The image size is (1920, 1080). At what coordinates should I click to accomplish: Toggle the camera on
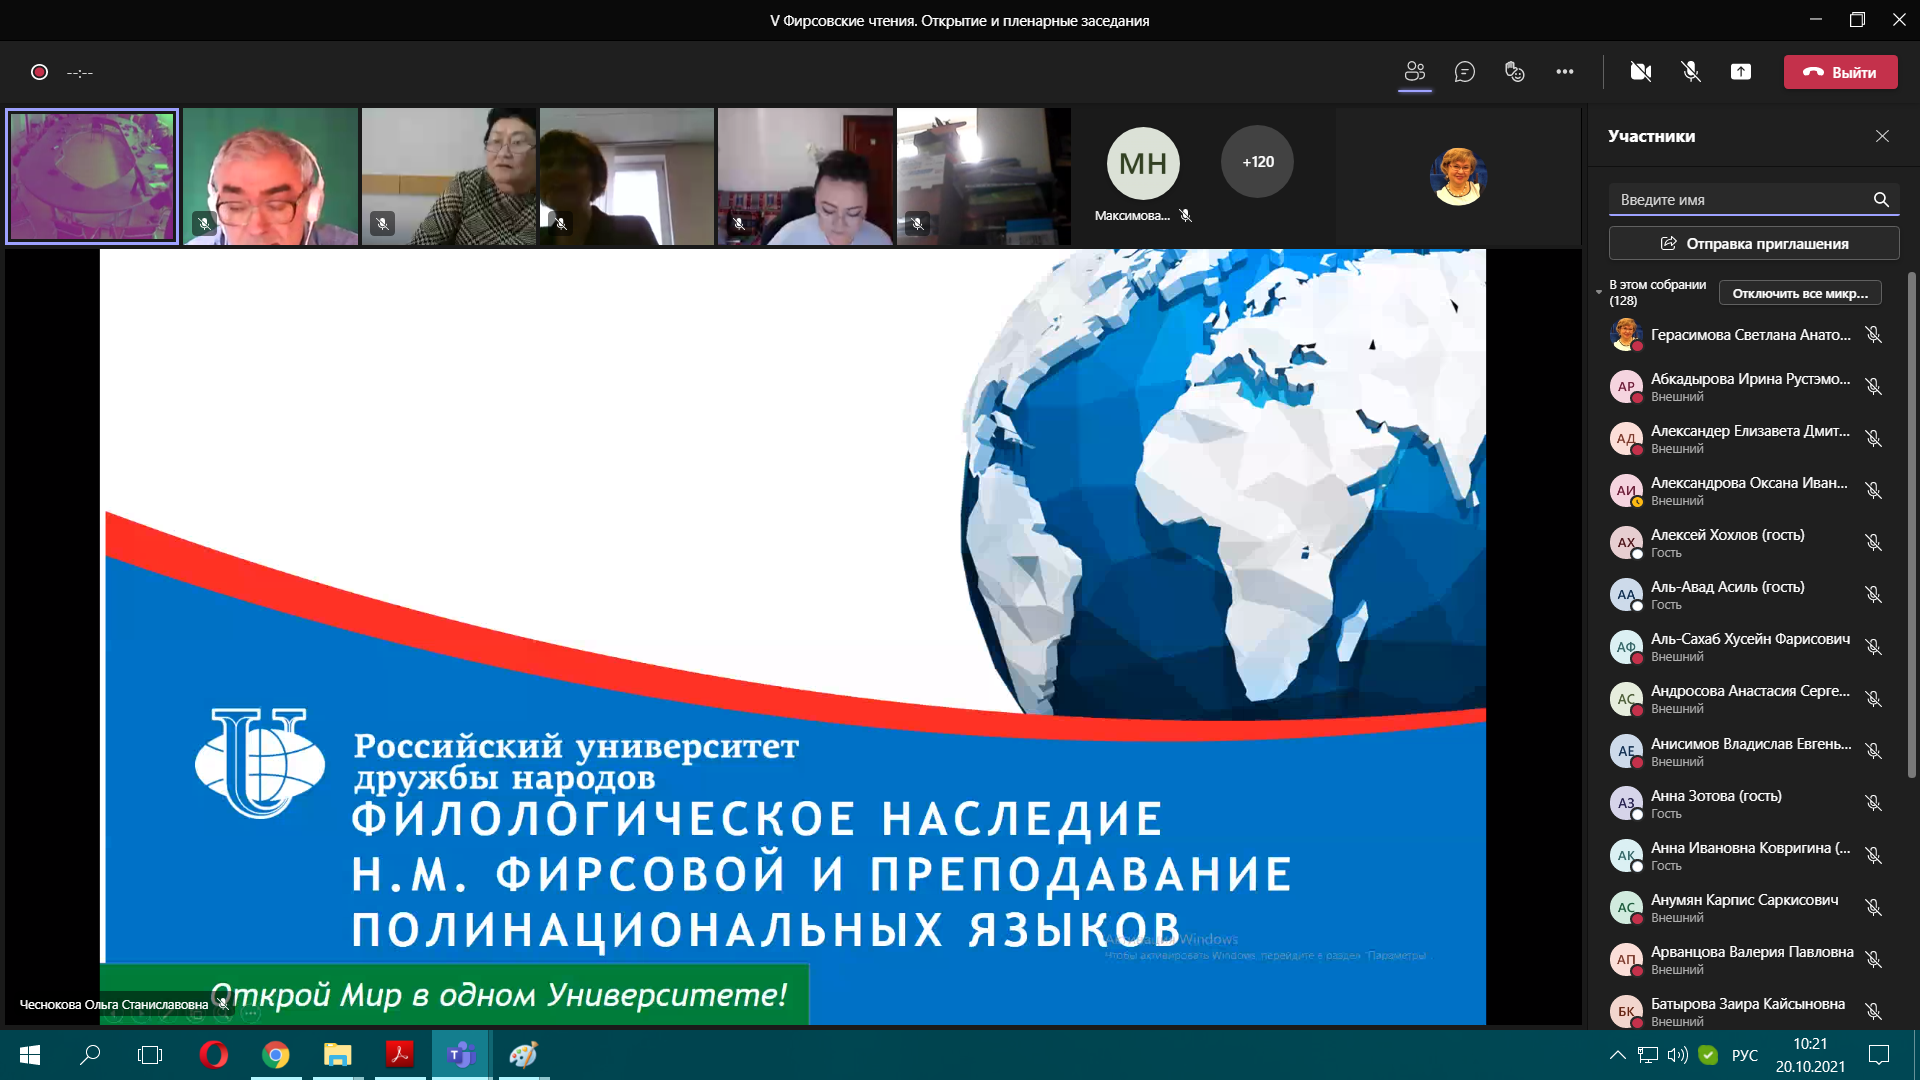coord(1640,72)
